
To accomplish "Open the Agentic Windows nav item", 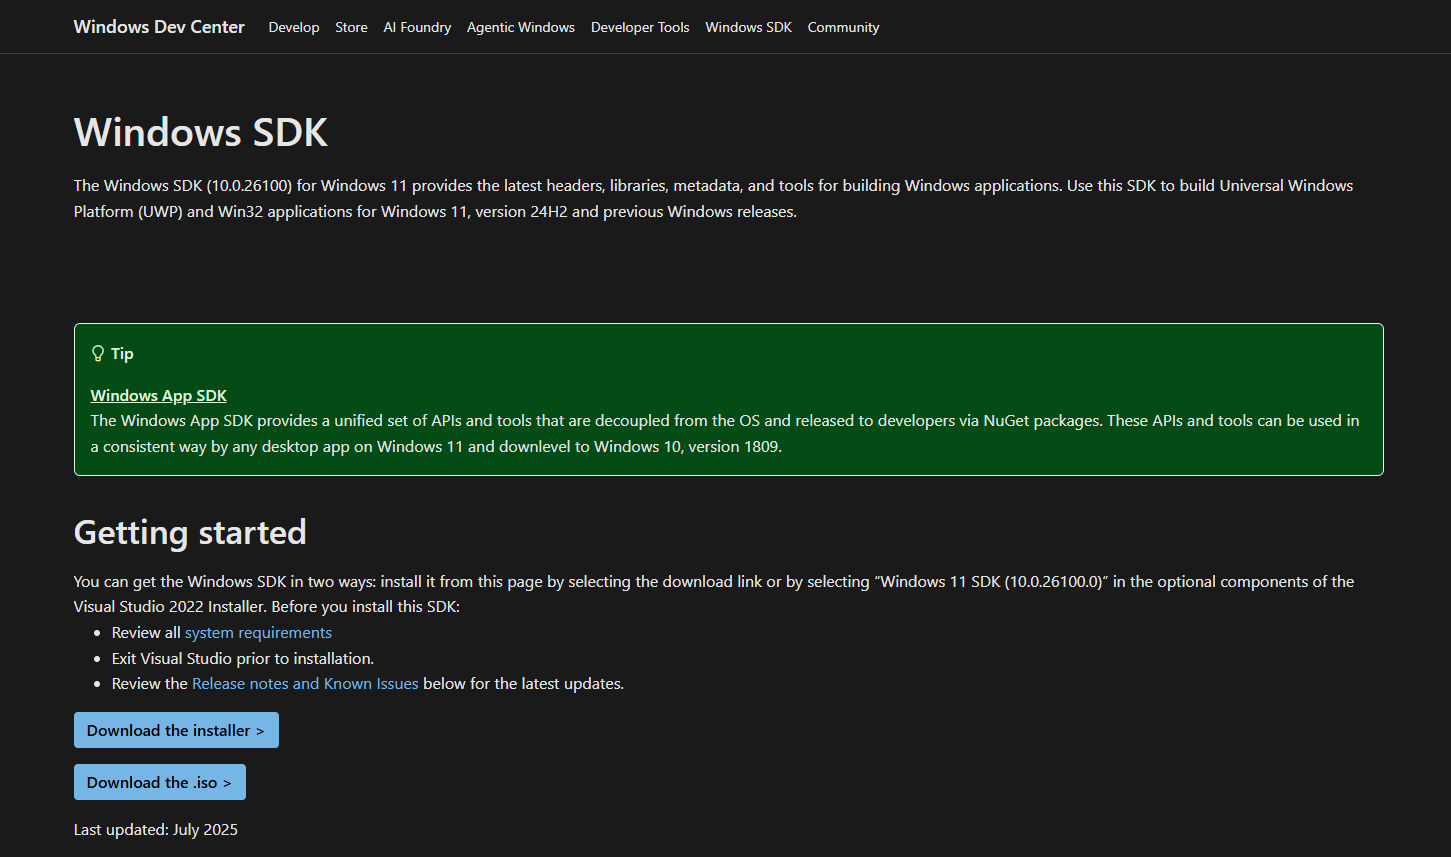I will click(520, 27).
